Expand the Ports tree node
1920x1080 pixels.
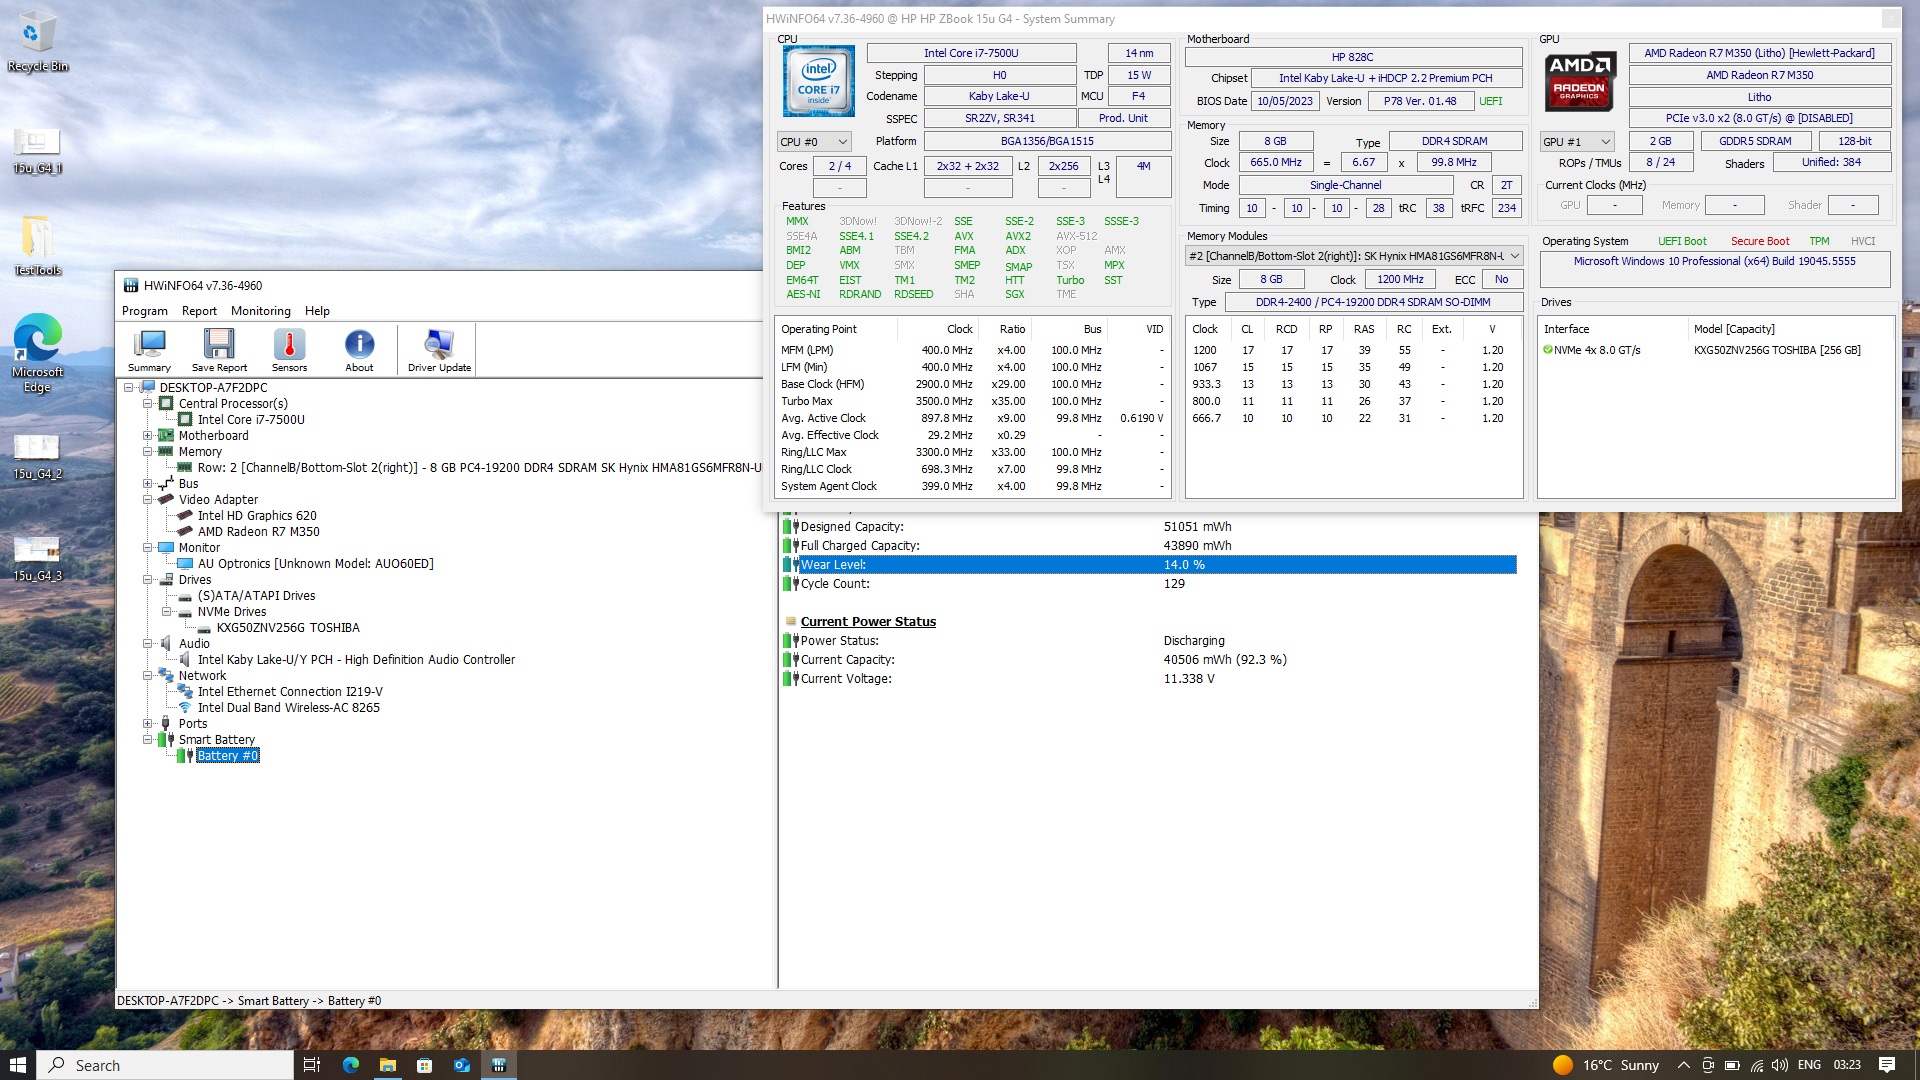[x=148, y=723]
